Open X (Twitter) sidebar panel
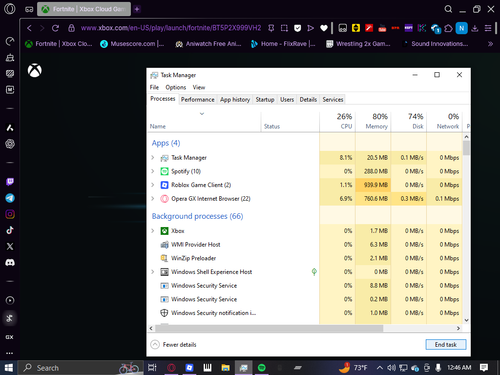 click(10, 246)
